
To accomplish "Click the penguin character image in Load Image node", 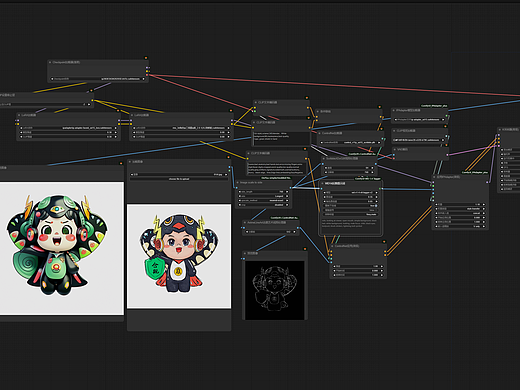I will [179, 256].
